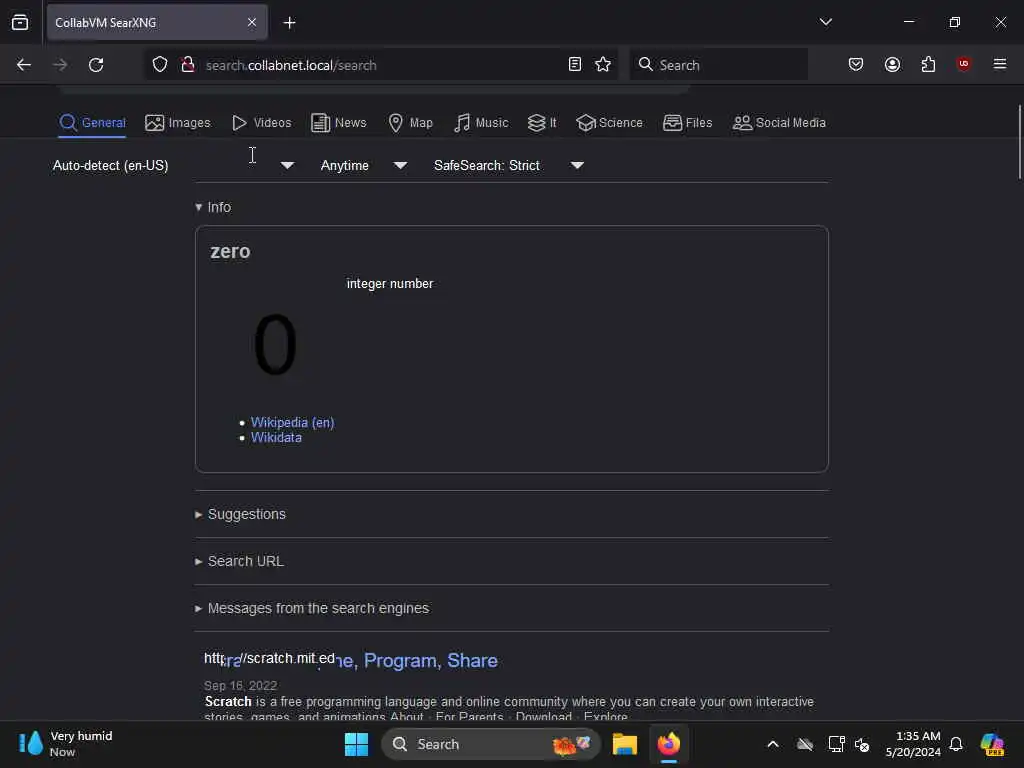Click the back navigation arrow
Screen dimensions: 1024x768
click(24, 65)
